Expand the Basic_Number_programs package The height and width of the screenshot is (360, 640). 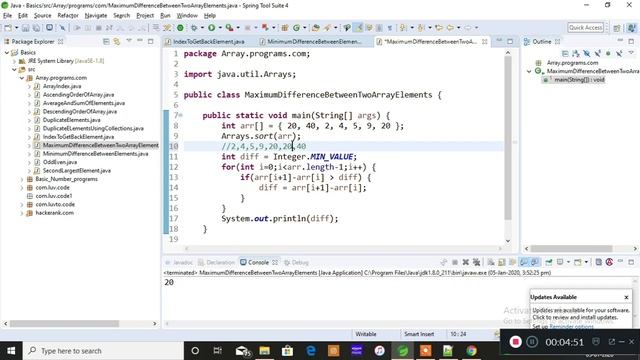(x=22, y=179)
